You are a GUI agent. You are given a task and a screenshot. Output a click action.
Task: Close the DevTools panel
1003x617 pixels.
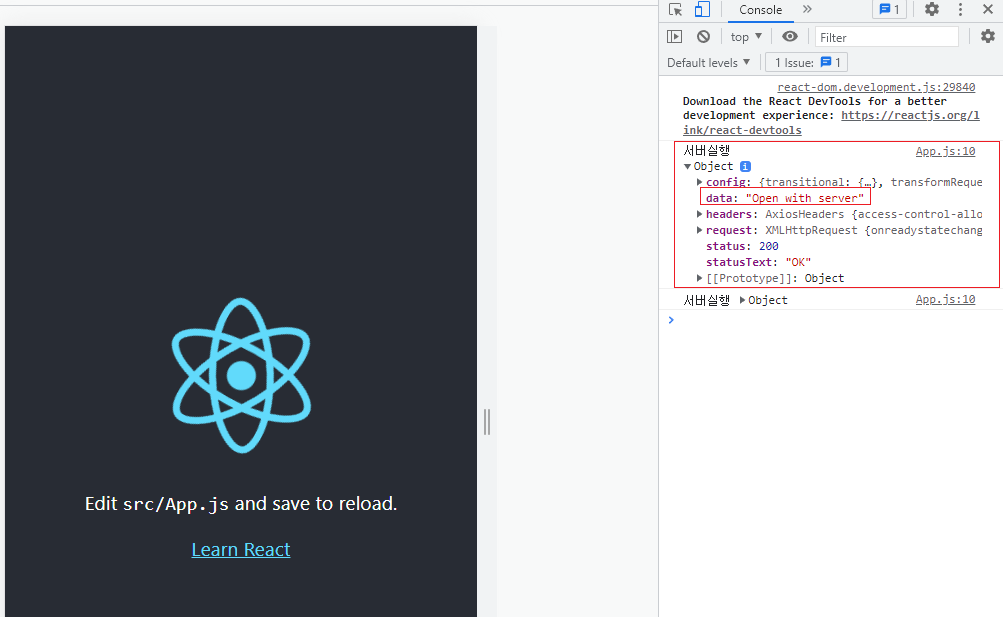point(988,10)
